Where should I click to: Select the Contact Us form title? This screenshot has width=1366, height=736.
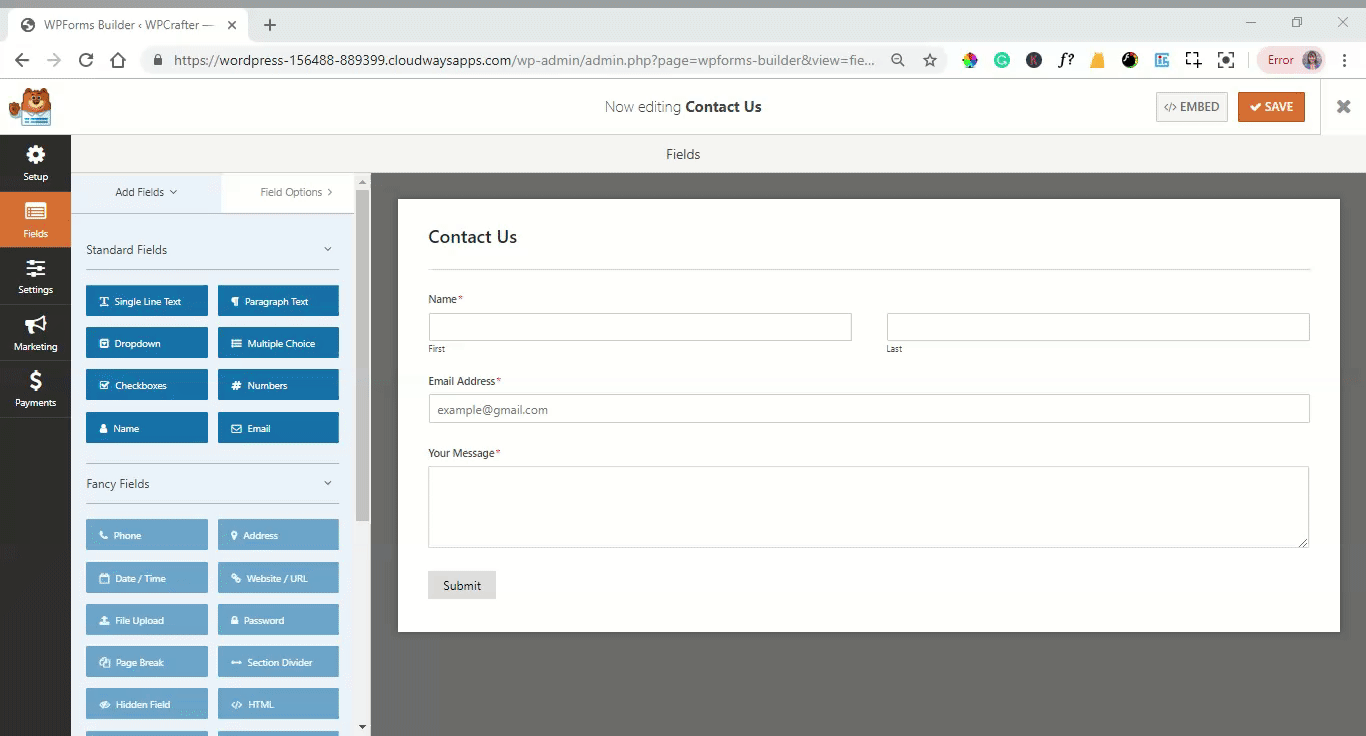click(x=473, y=237)
